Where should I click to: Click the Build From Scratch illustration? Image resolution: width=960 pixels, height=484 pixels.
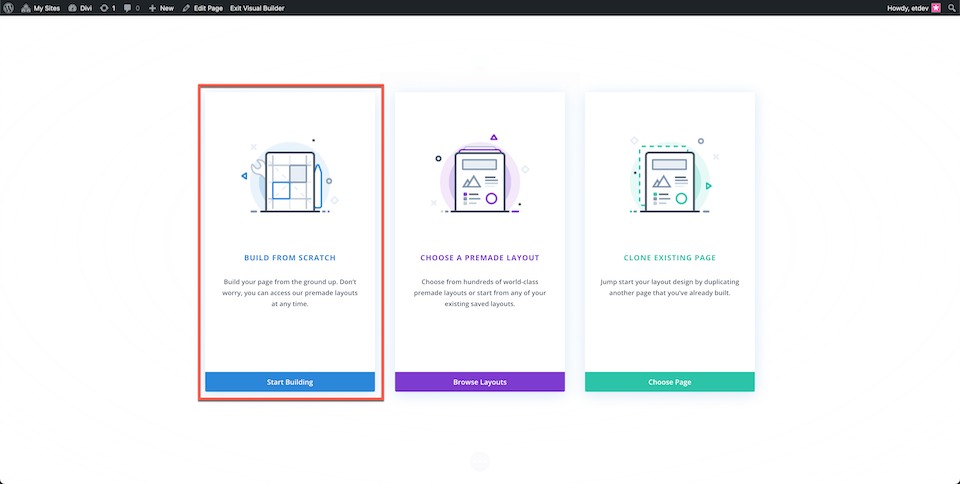tap(290, 177)
